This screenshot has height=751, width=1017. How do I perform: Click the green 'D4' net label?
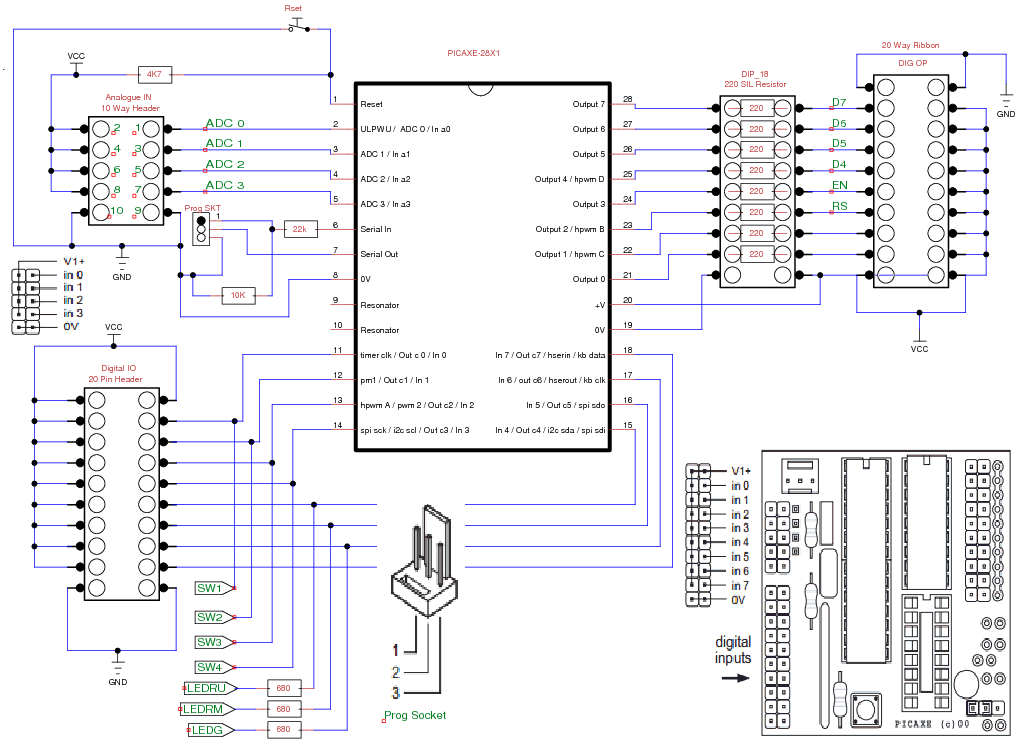tap(839, 164)
